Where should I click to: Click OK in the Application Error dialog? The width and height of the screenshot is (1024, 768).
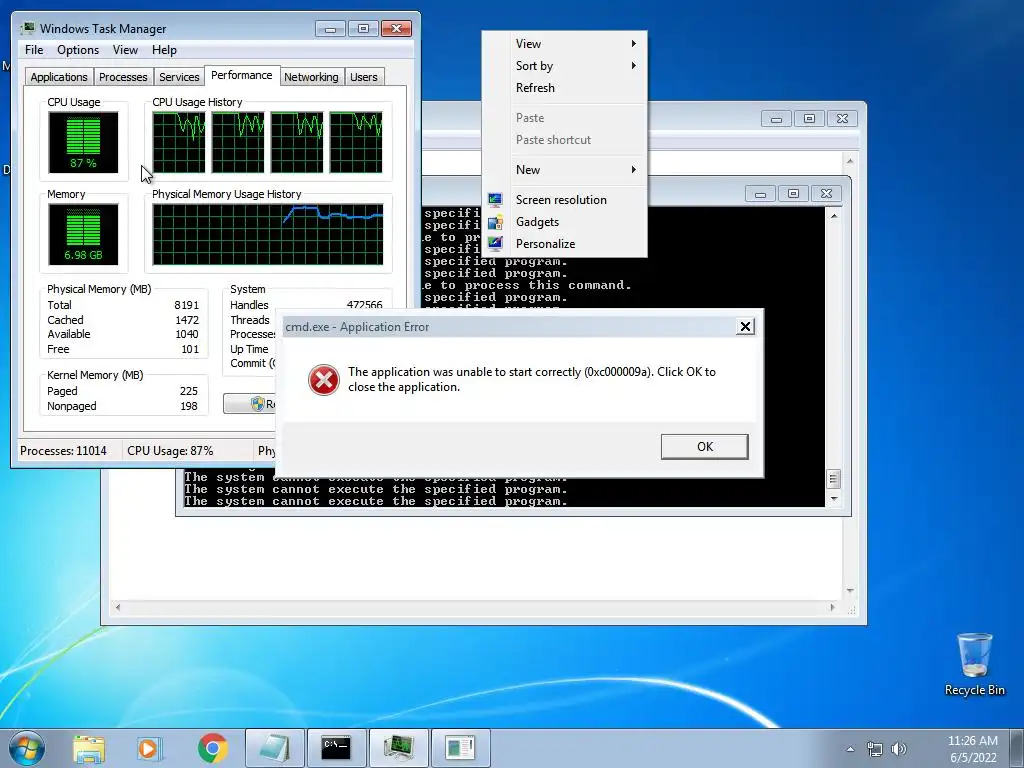(x=705, y=447)
